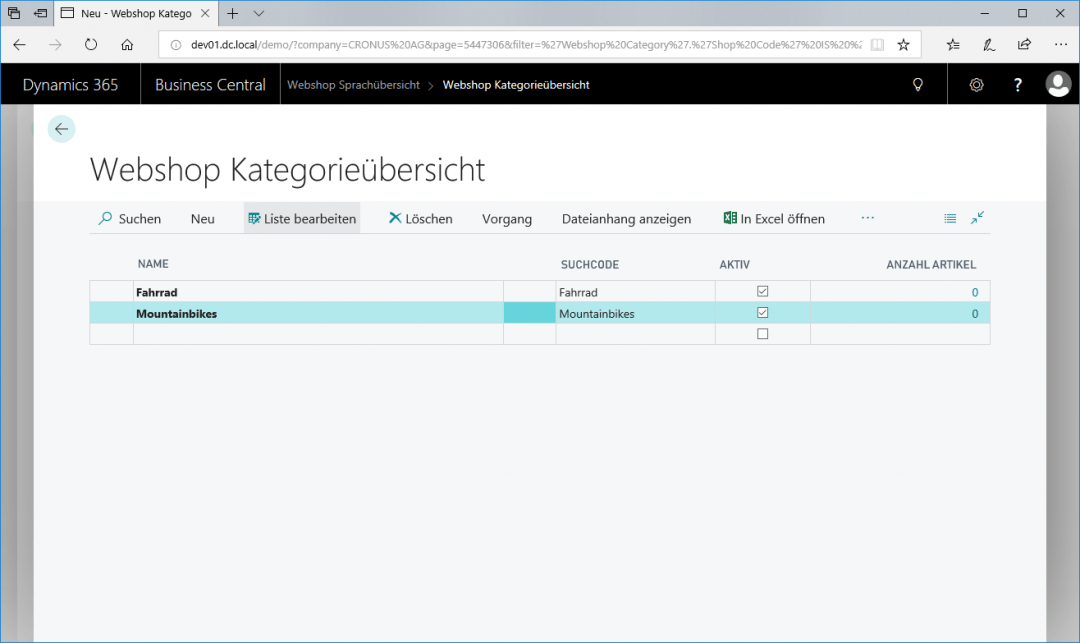
Task: Click Dateianhang anzeigen
Action: (626, 219)
